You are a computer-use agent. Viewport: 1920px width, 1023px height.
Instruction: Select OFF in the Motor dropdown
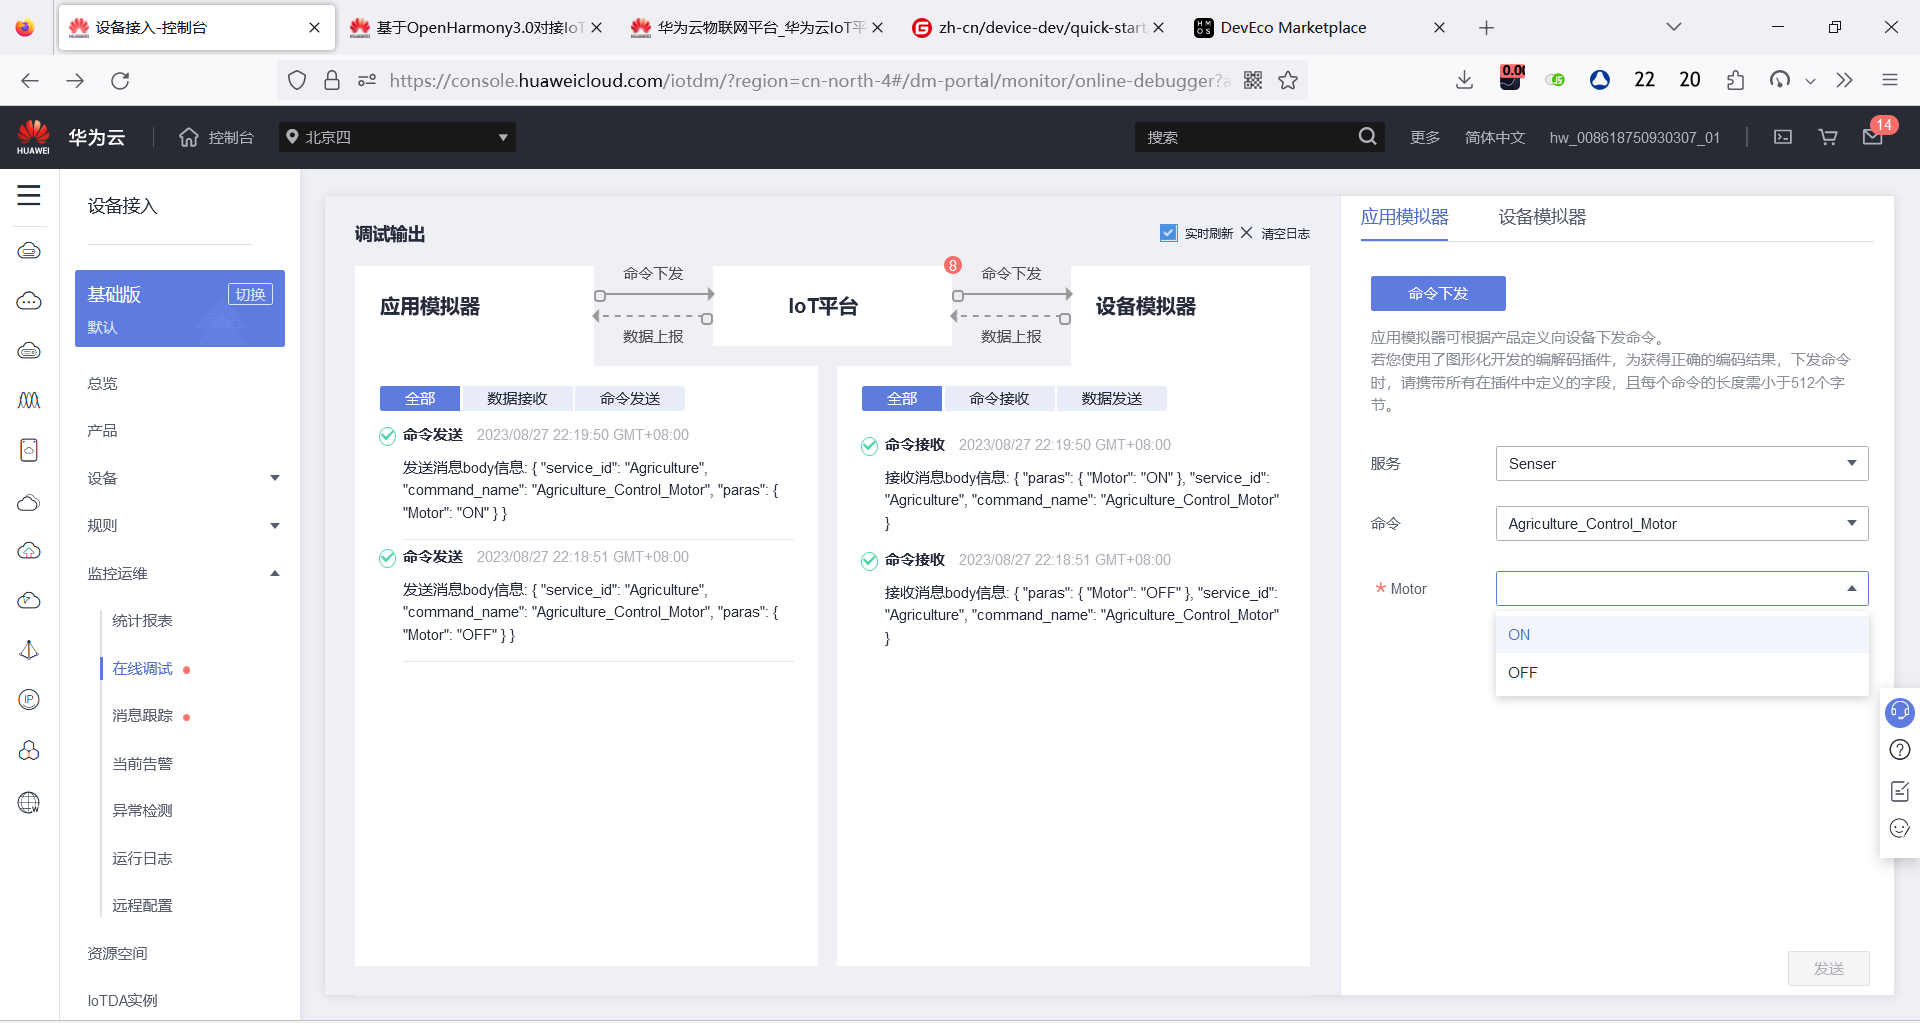click(x=1682, y=673)
